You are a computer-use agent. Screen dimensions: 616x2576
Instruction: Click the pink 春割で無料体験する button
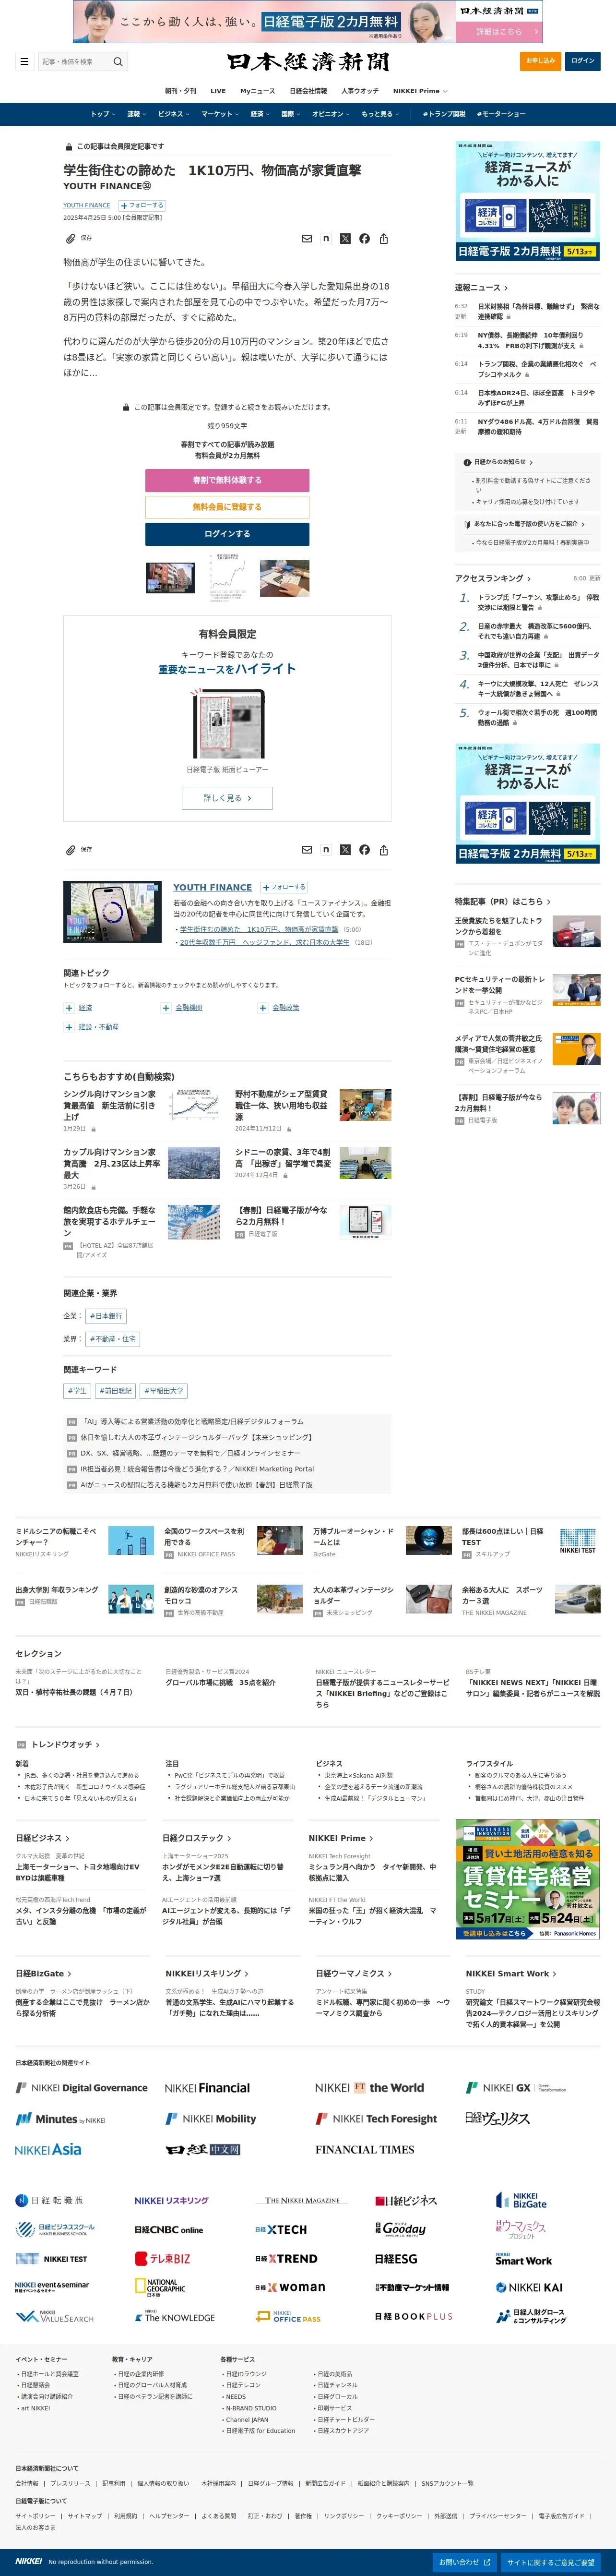tap(227, 480)
